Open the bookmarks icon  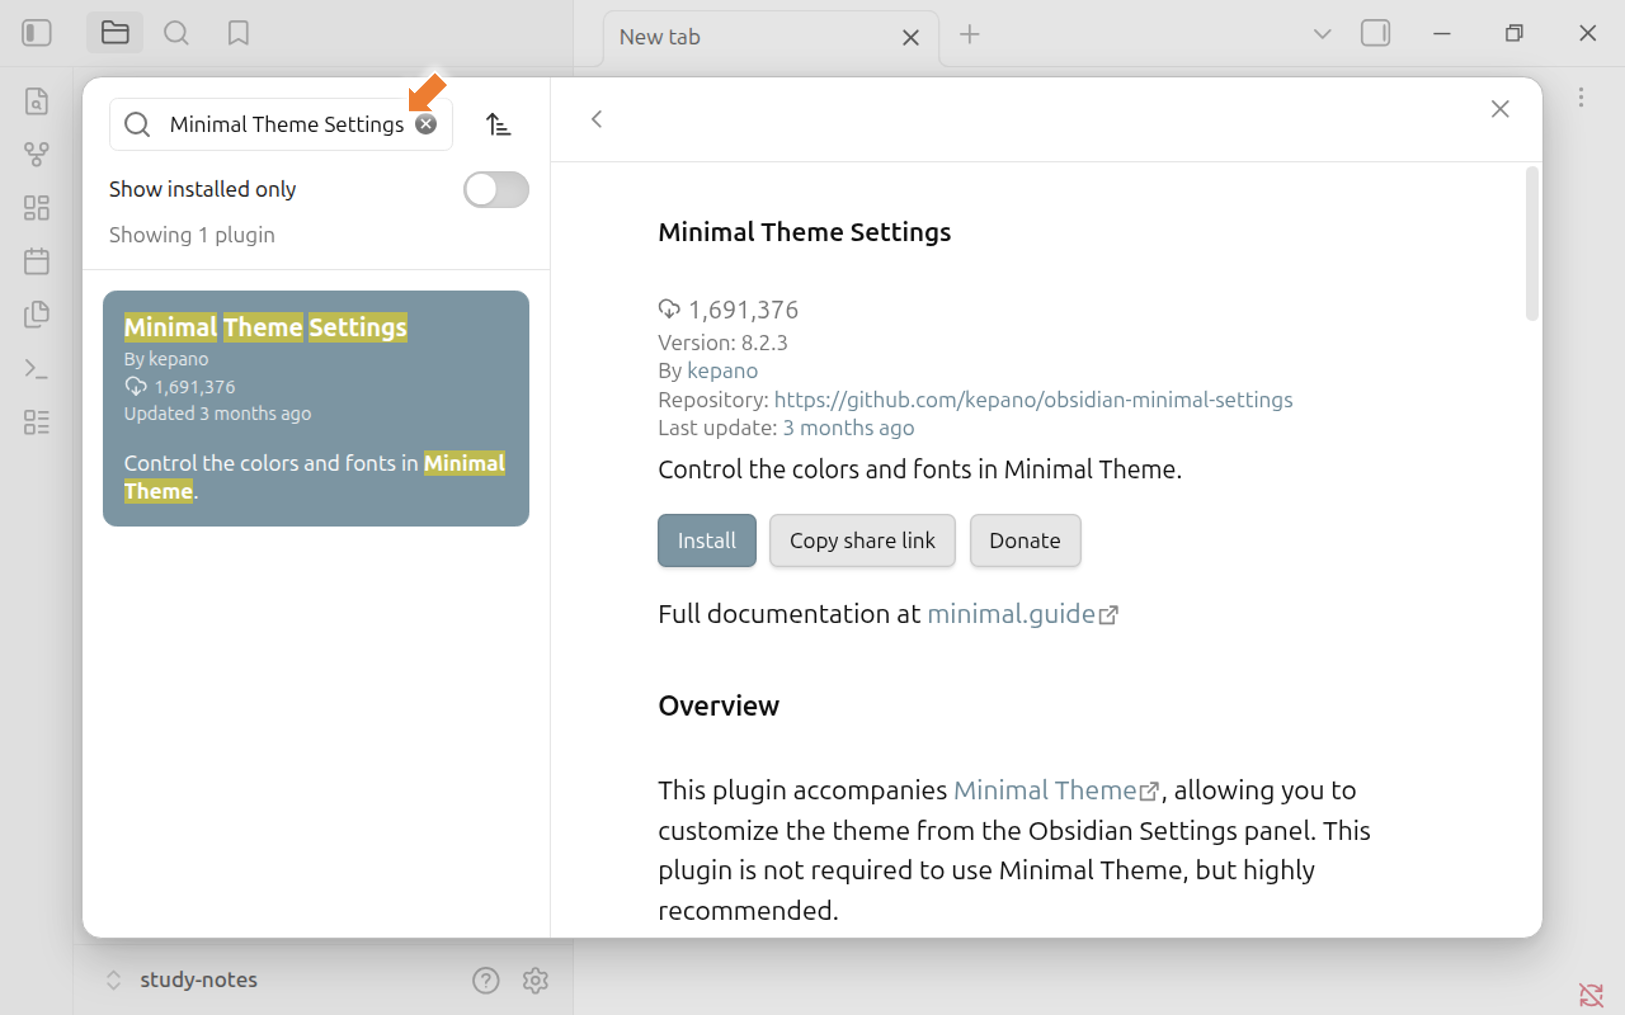[x=238, y=33]
